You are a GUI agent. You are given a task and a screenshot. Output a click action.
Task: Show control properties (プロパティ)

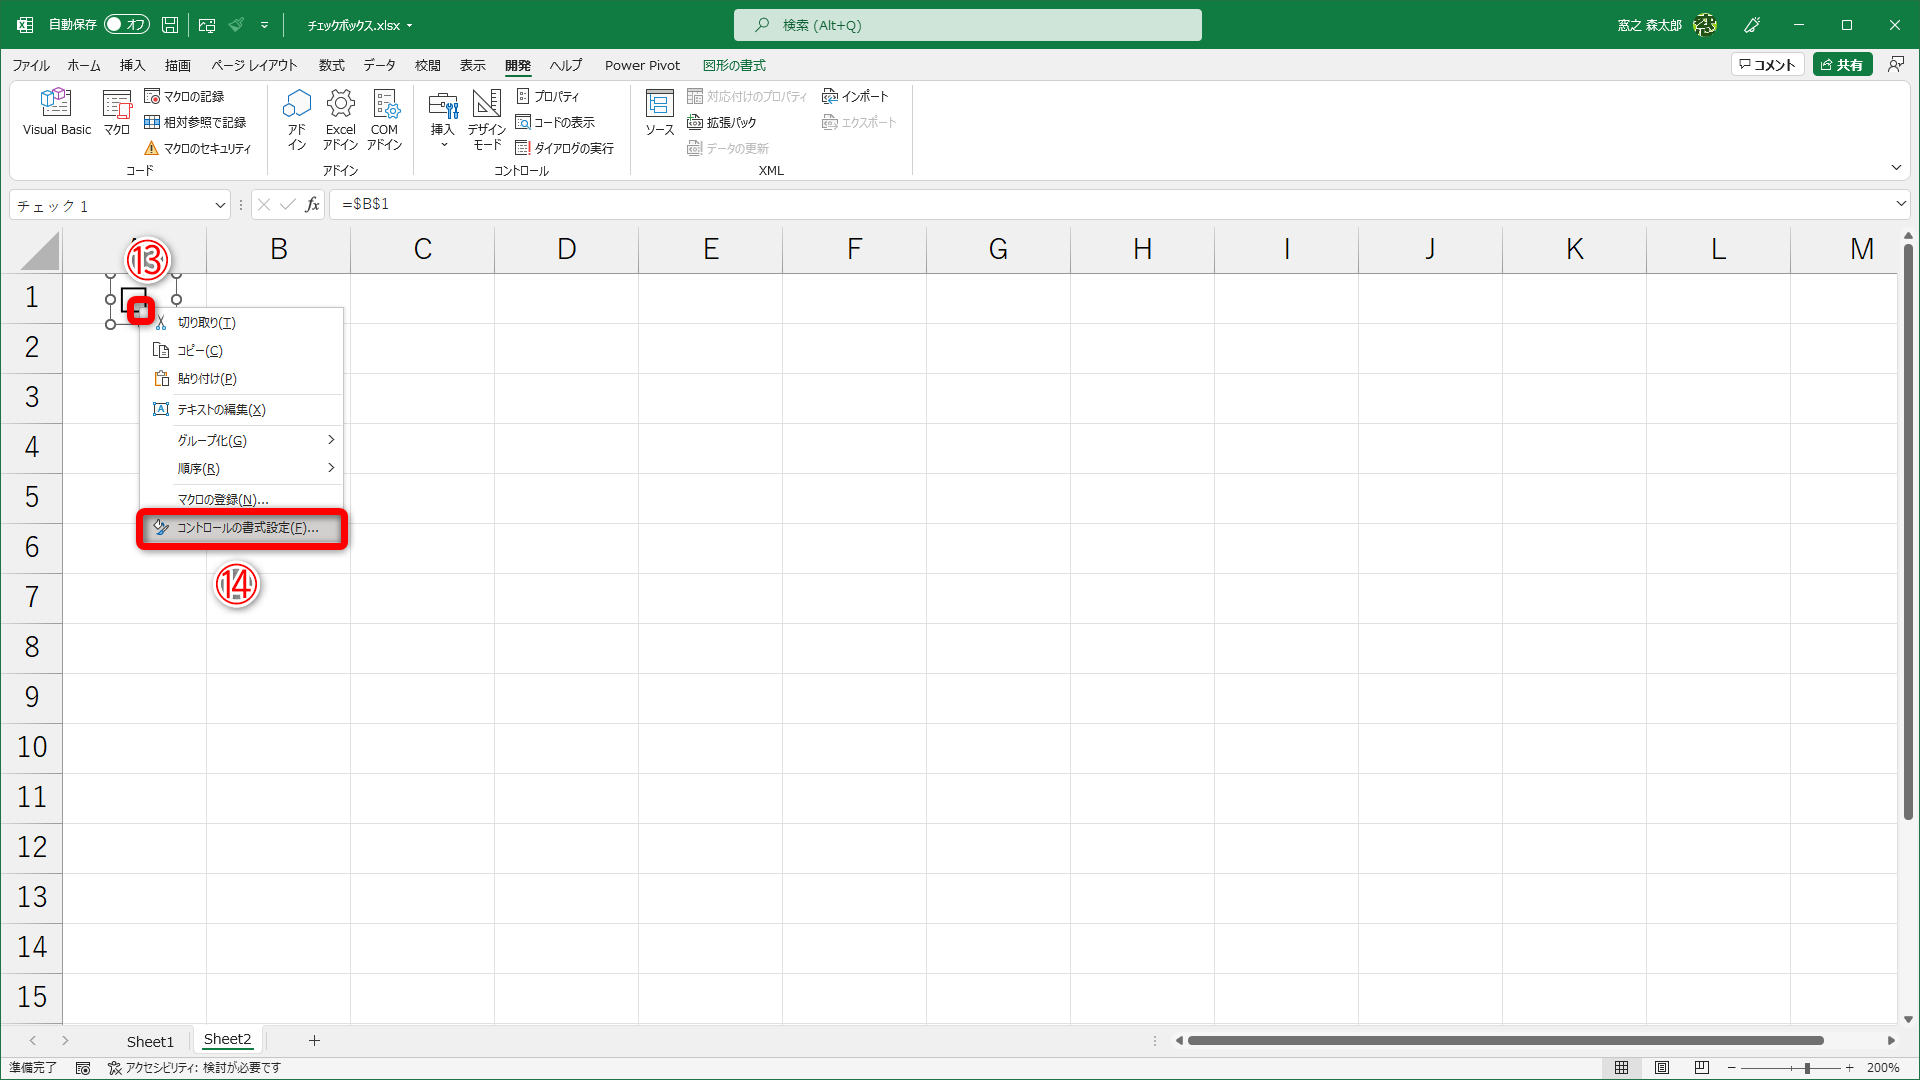548,96
